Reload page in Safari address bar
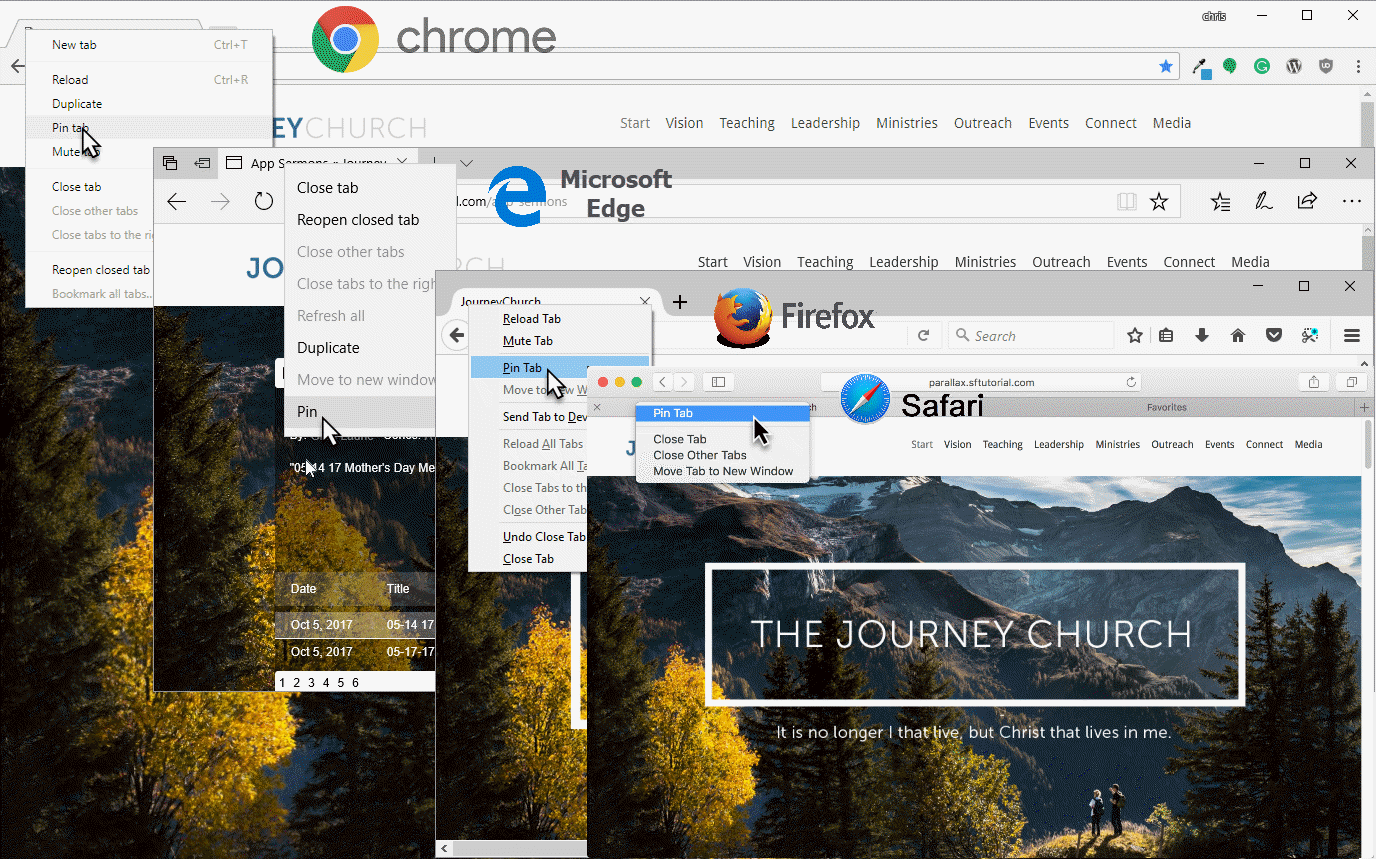 pos(1131,382)
